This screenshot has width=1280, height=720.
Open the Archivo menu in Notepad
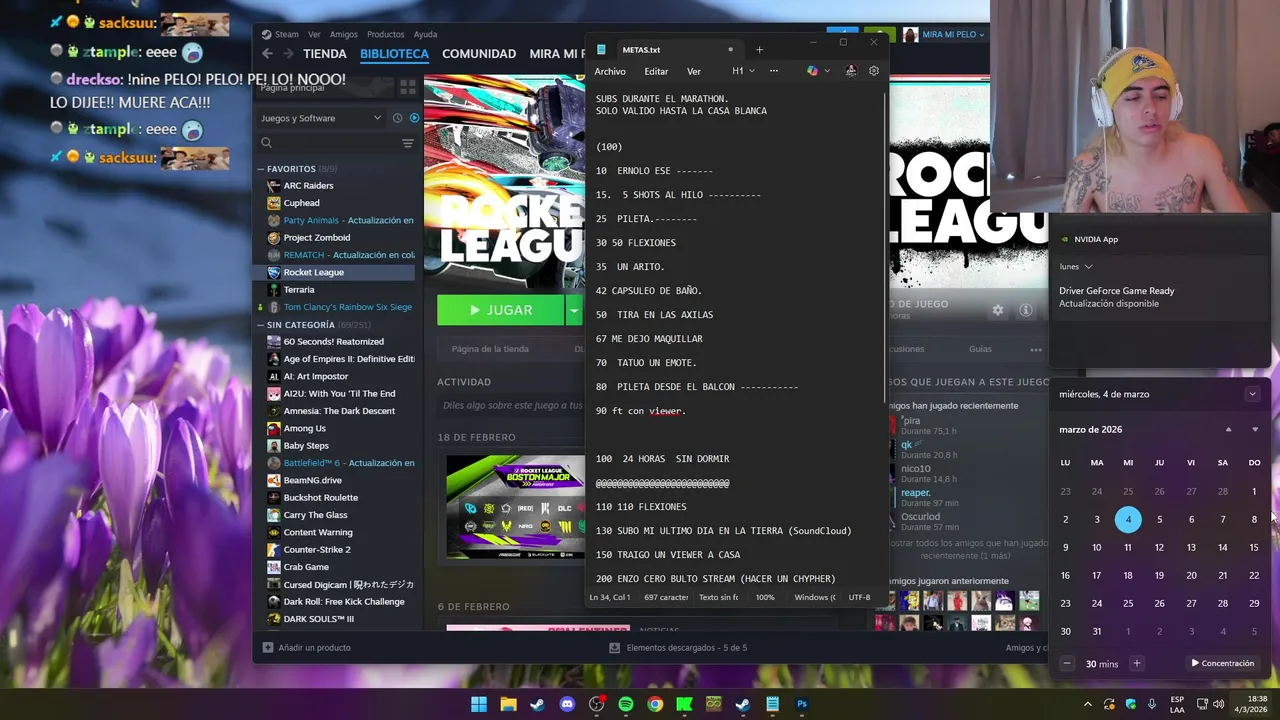(x=610, y=71)
